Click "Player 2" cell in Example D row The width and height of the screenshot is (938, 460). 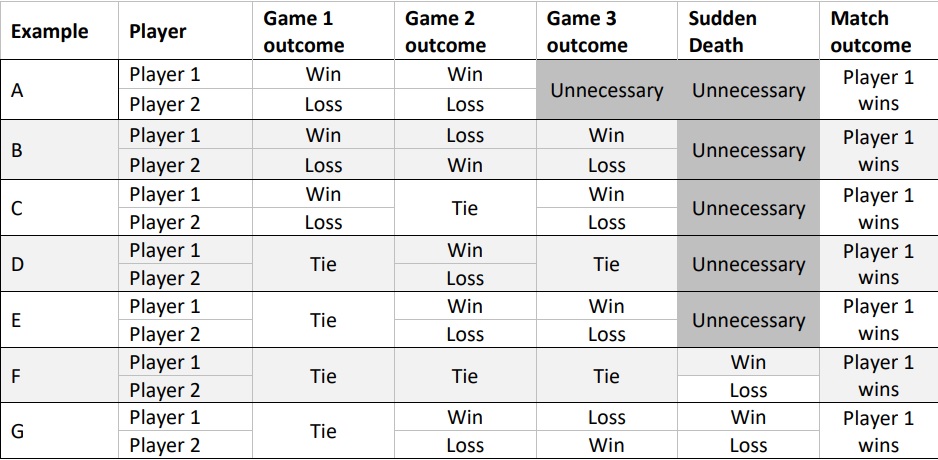click(x=165, y=278)
